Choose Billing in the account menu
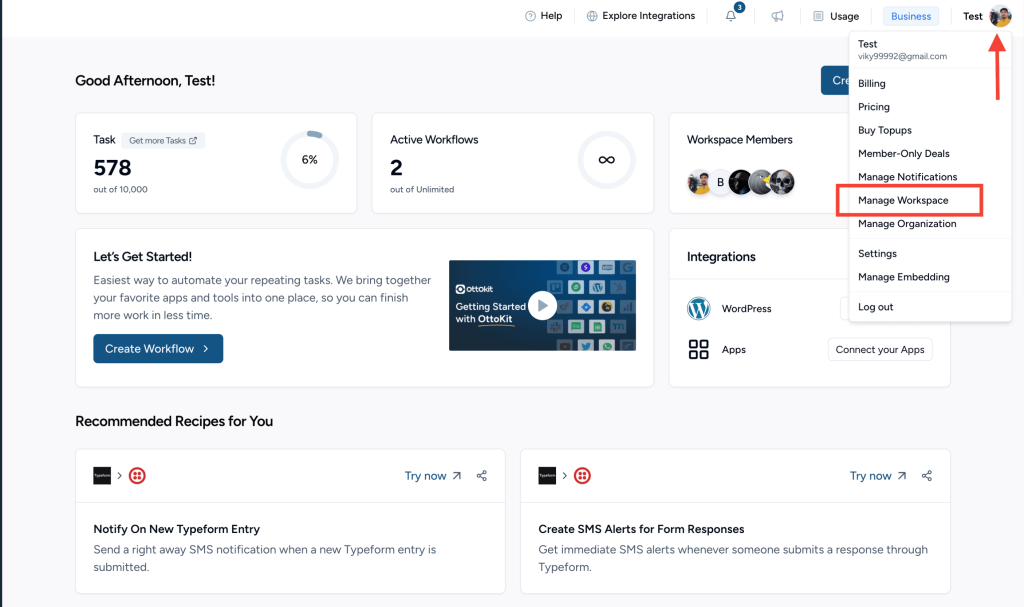The width and height of the screenshot is (1024, 607). click(x=872, y=84)
